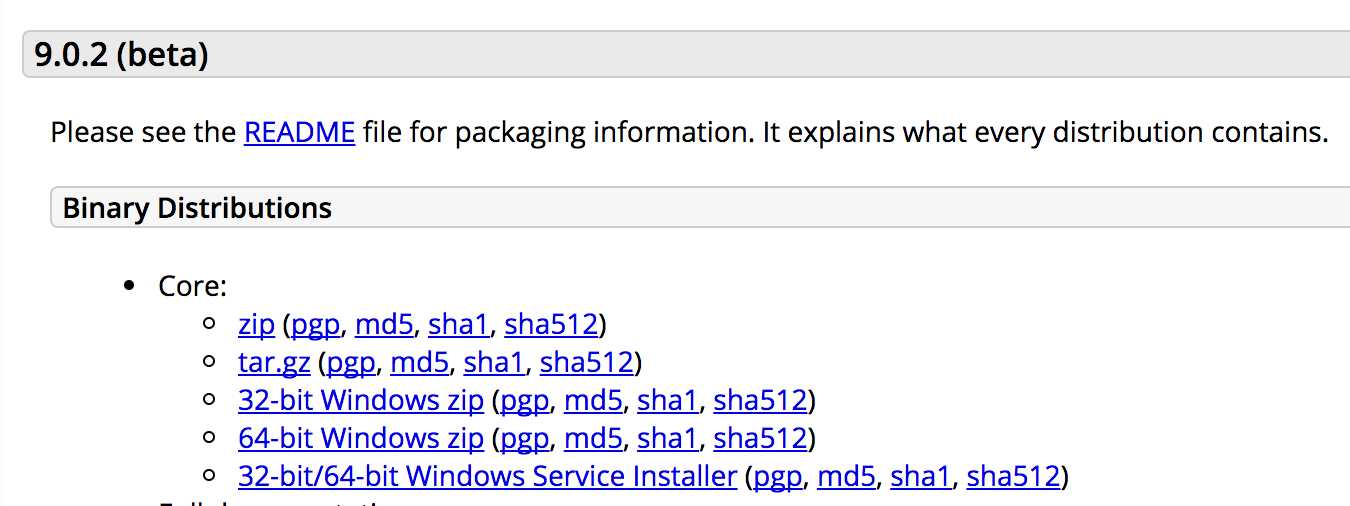Viewport: 1350px width, 506px height.
Task: Open pgp signature for Windows Service Installer
Action: pyautogui.click(x=778, y=477)
